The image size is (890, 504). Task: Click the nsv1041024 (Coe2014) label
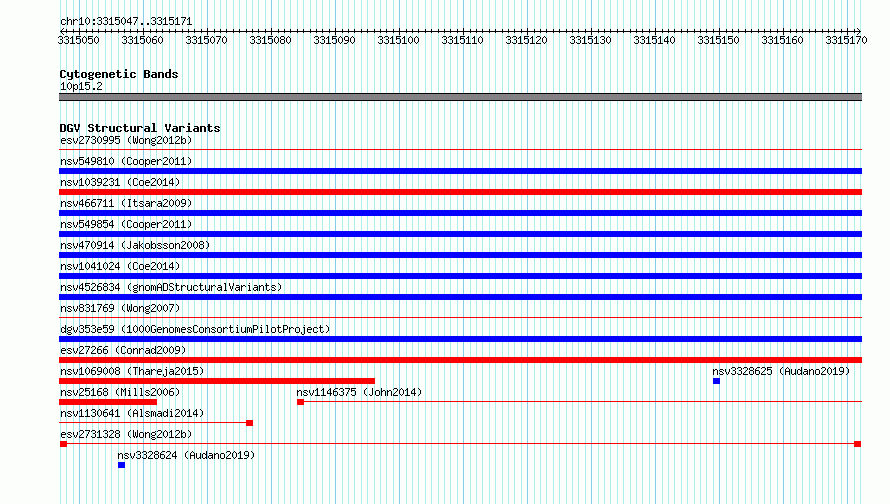pos(120,266)
